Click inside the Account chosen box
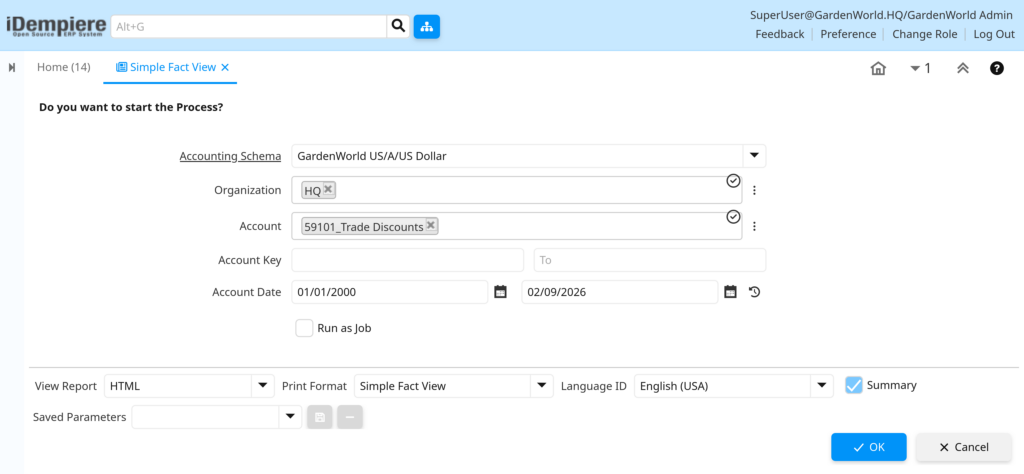 (517, 227)
